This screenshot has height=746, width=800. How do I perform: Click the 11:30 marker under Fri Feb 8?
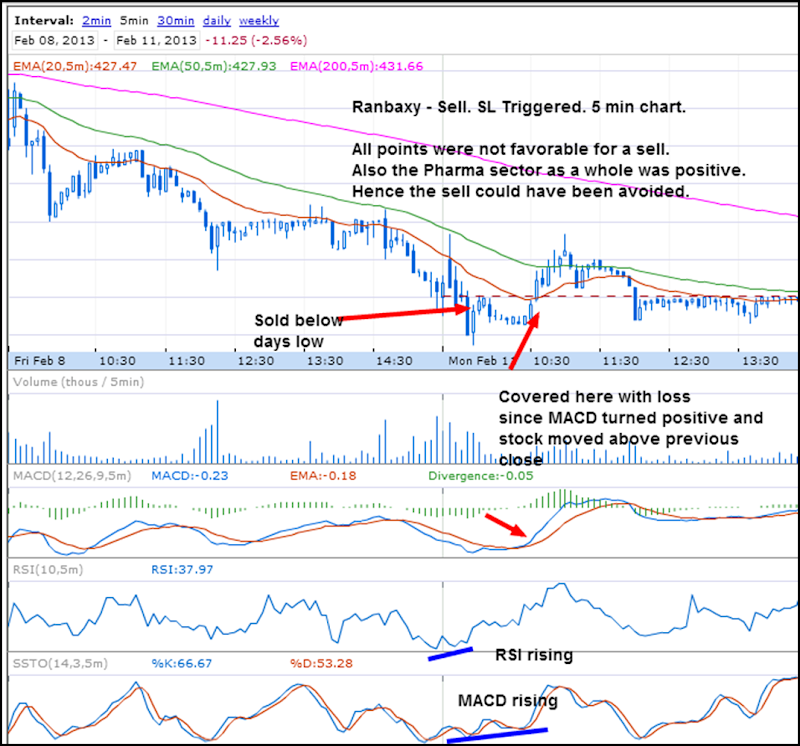(x=187, y=361)
